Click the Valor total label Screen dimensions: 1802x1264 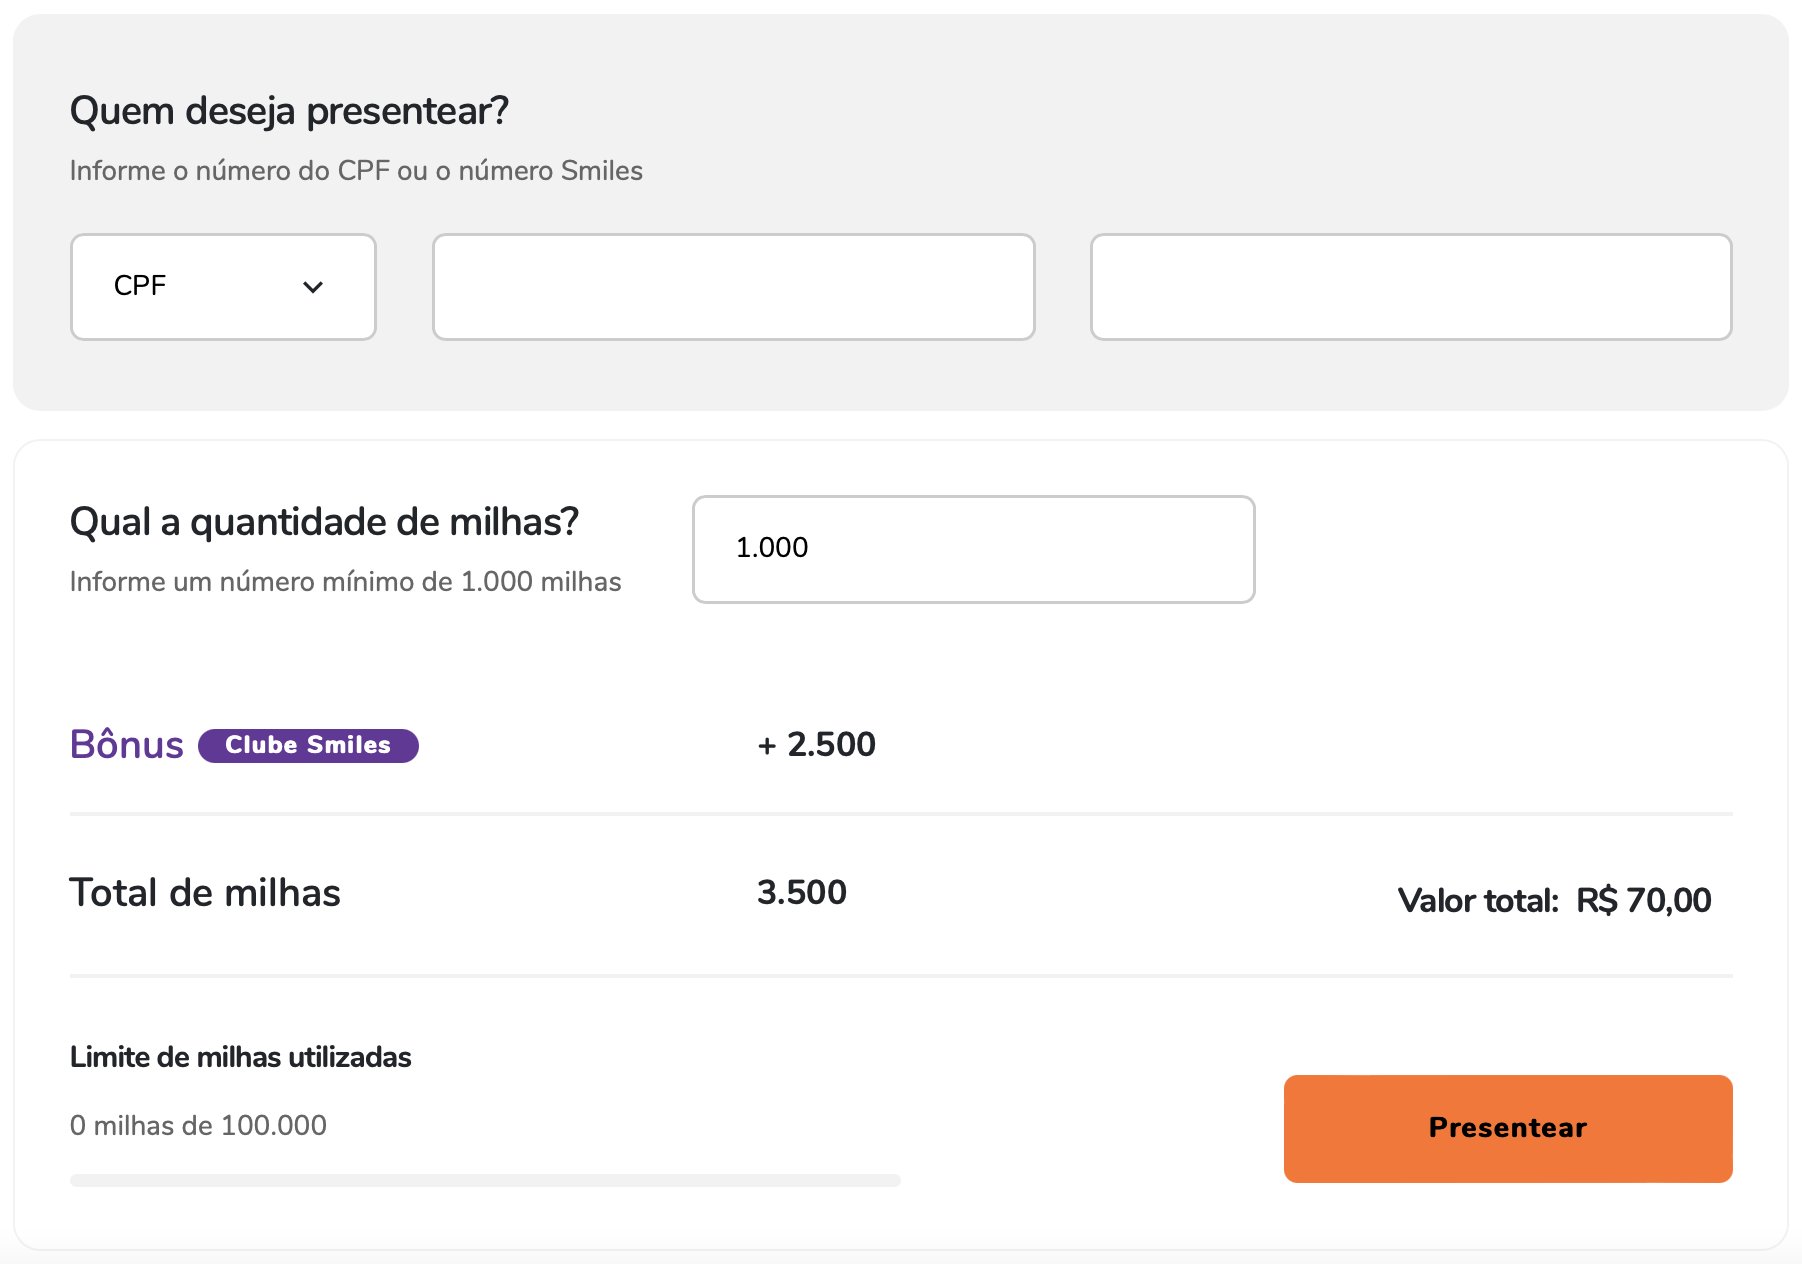point(1478,900)
